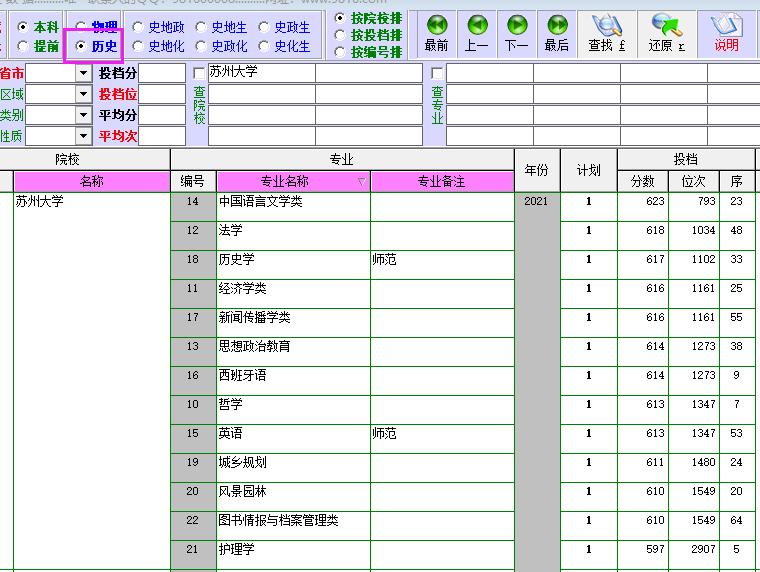This screenshot has width=760, height=572.
Task: Open the 类别 dropdown
Action: (83, 115)
